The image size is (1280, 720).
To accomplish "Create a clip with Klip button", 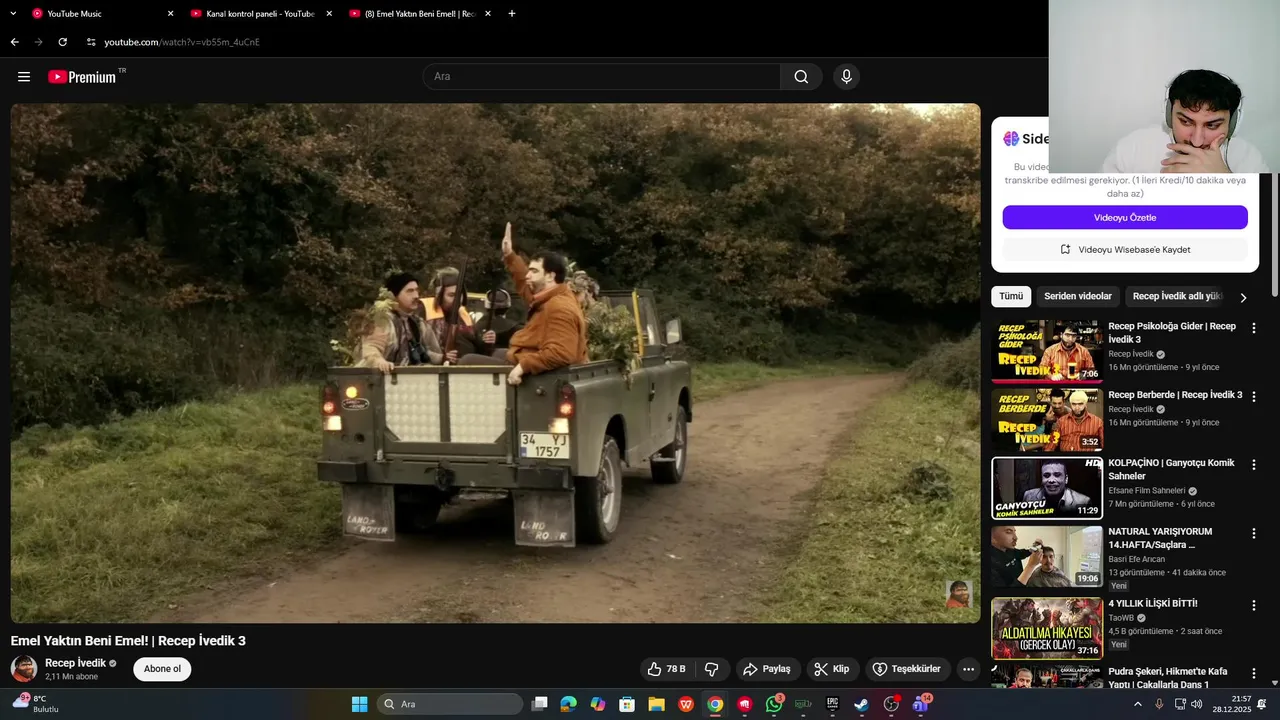I will click(832, 669).
